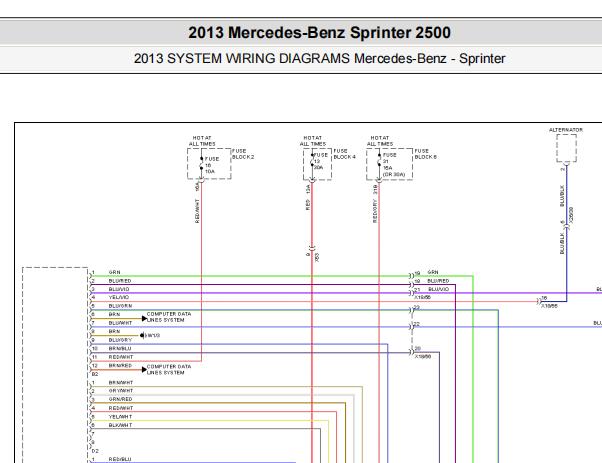Click the 'BRN/RED' wire label at pin 12
Viewport: 602px width, 463px height.
click(x=120, y=365)
